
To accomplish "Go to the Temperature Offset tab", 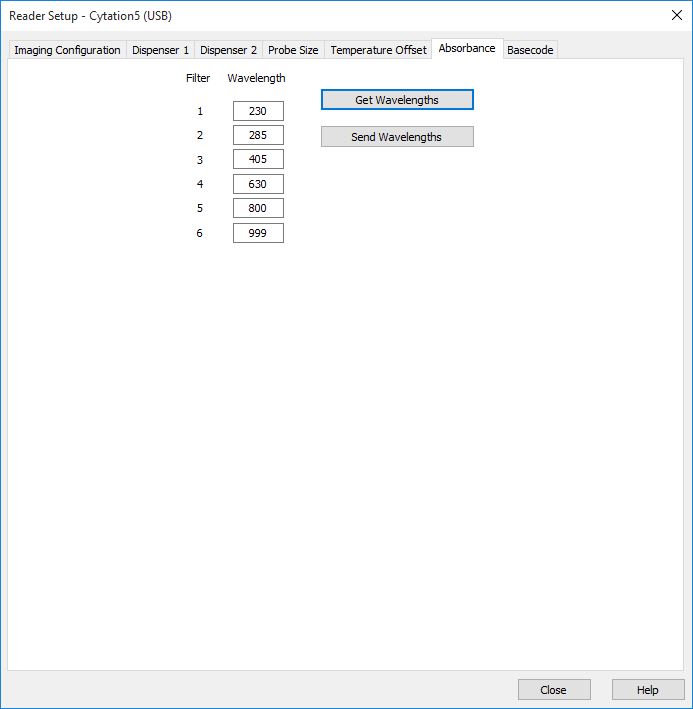I will pos(378,50).
